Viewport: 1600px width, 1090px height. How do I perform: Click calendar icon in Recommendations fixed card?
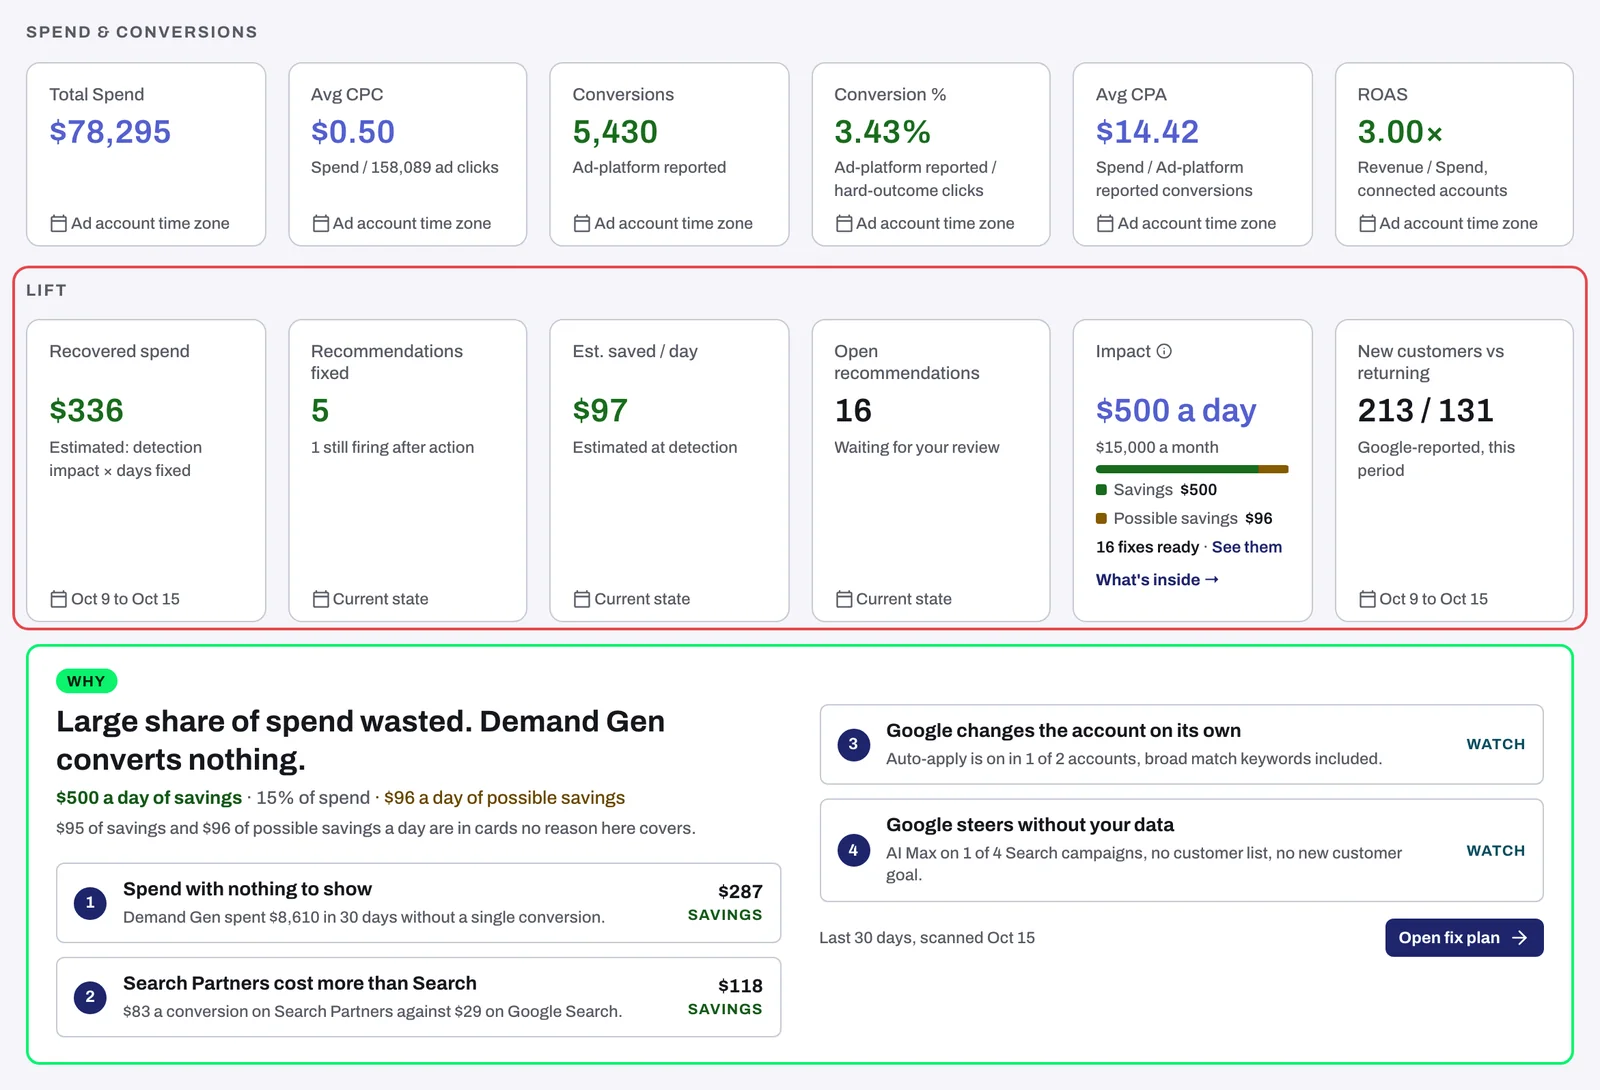(x=321, y=599)
